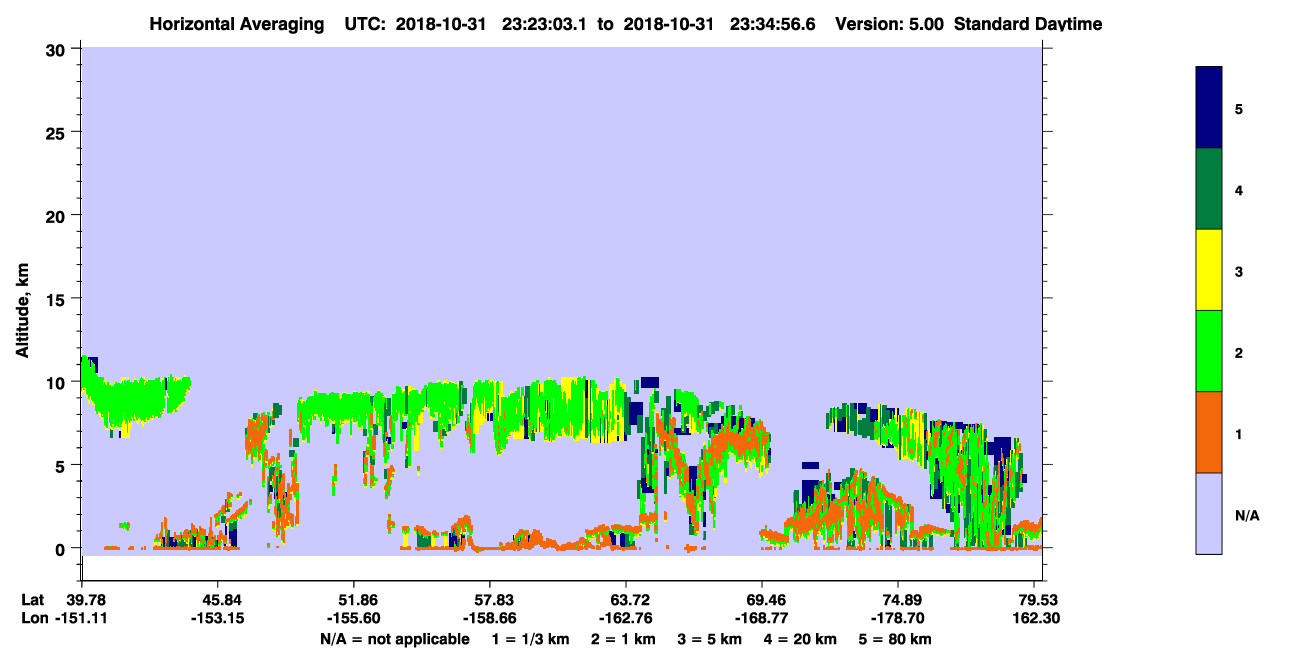Click longitude value -155.60
Screen dimensions: 1300x667
click(354, 619)
